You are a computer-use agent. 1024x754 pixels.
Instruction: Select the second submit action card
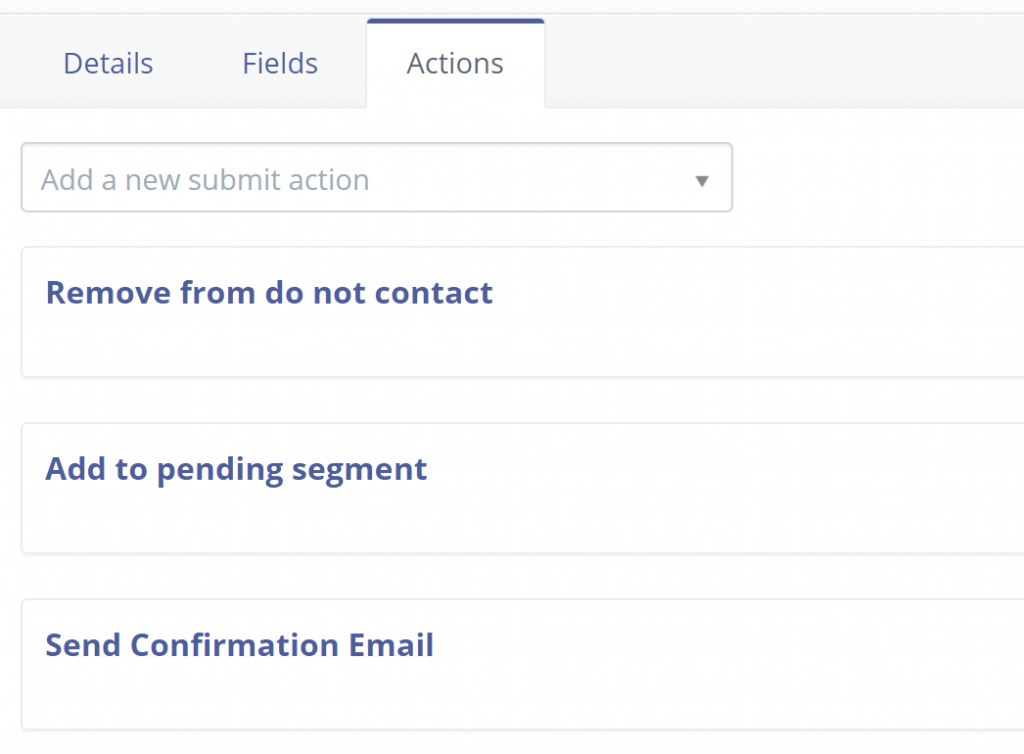500,488
